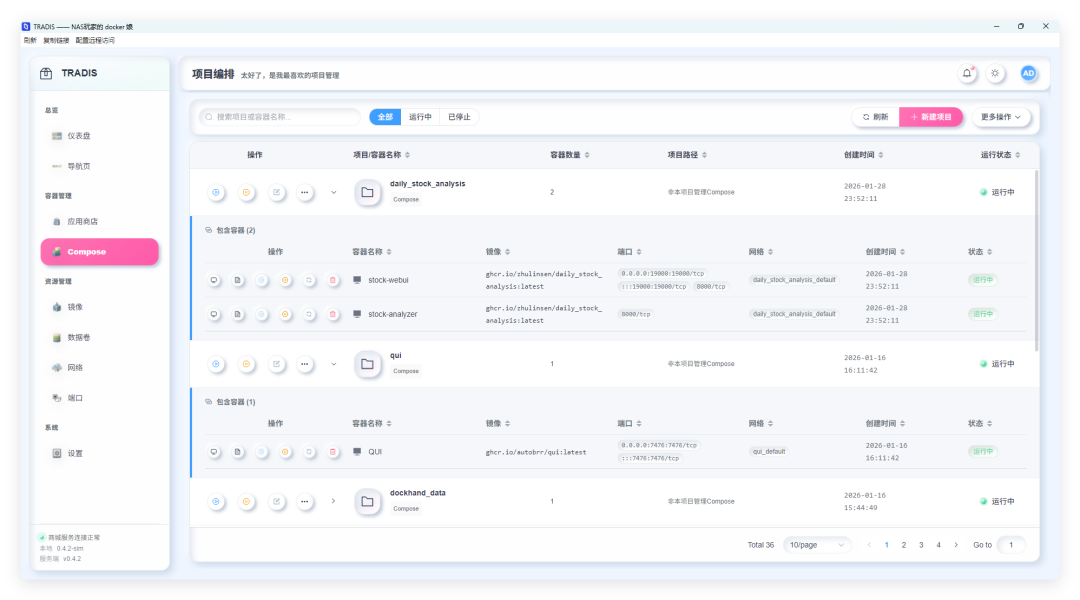Open 网络 in the sidebar
The image size is (1080, 600).
tap(100, 368)
